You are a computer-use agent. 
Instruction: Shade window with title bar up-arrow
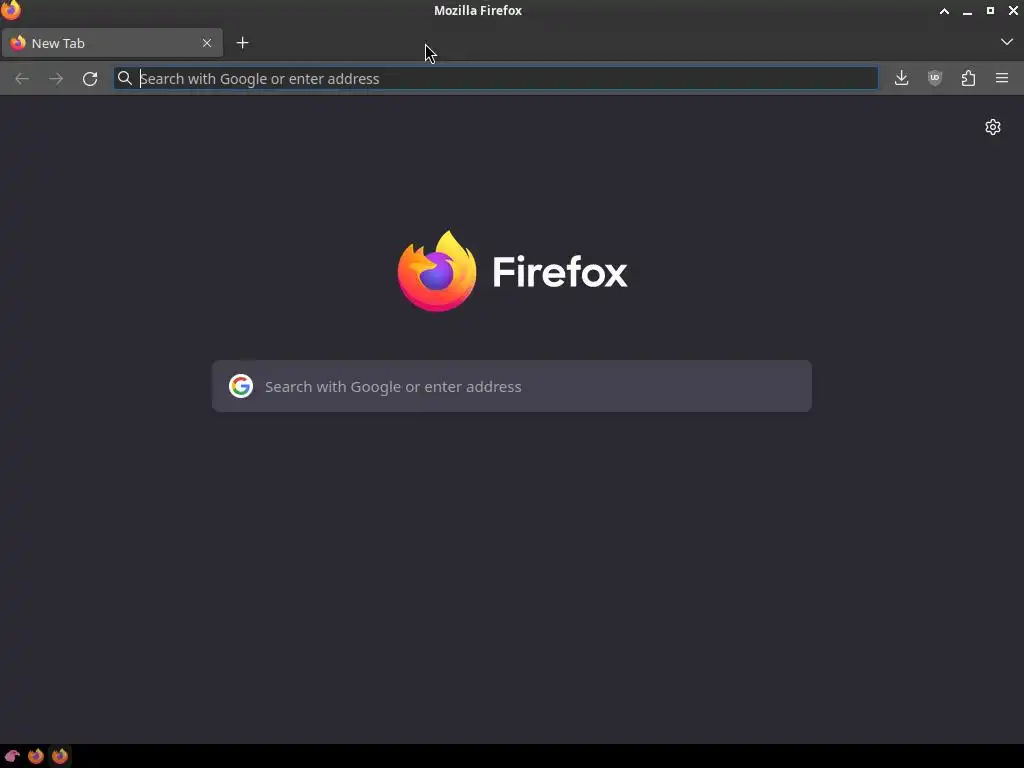[x=944, y=11]
